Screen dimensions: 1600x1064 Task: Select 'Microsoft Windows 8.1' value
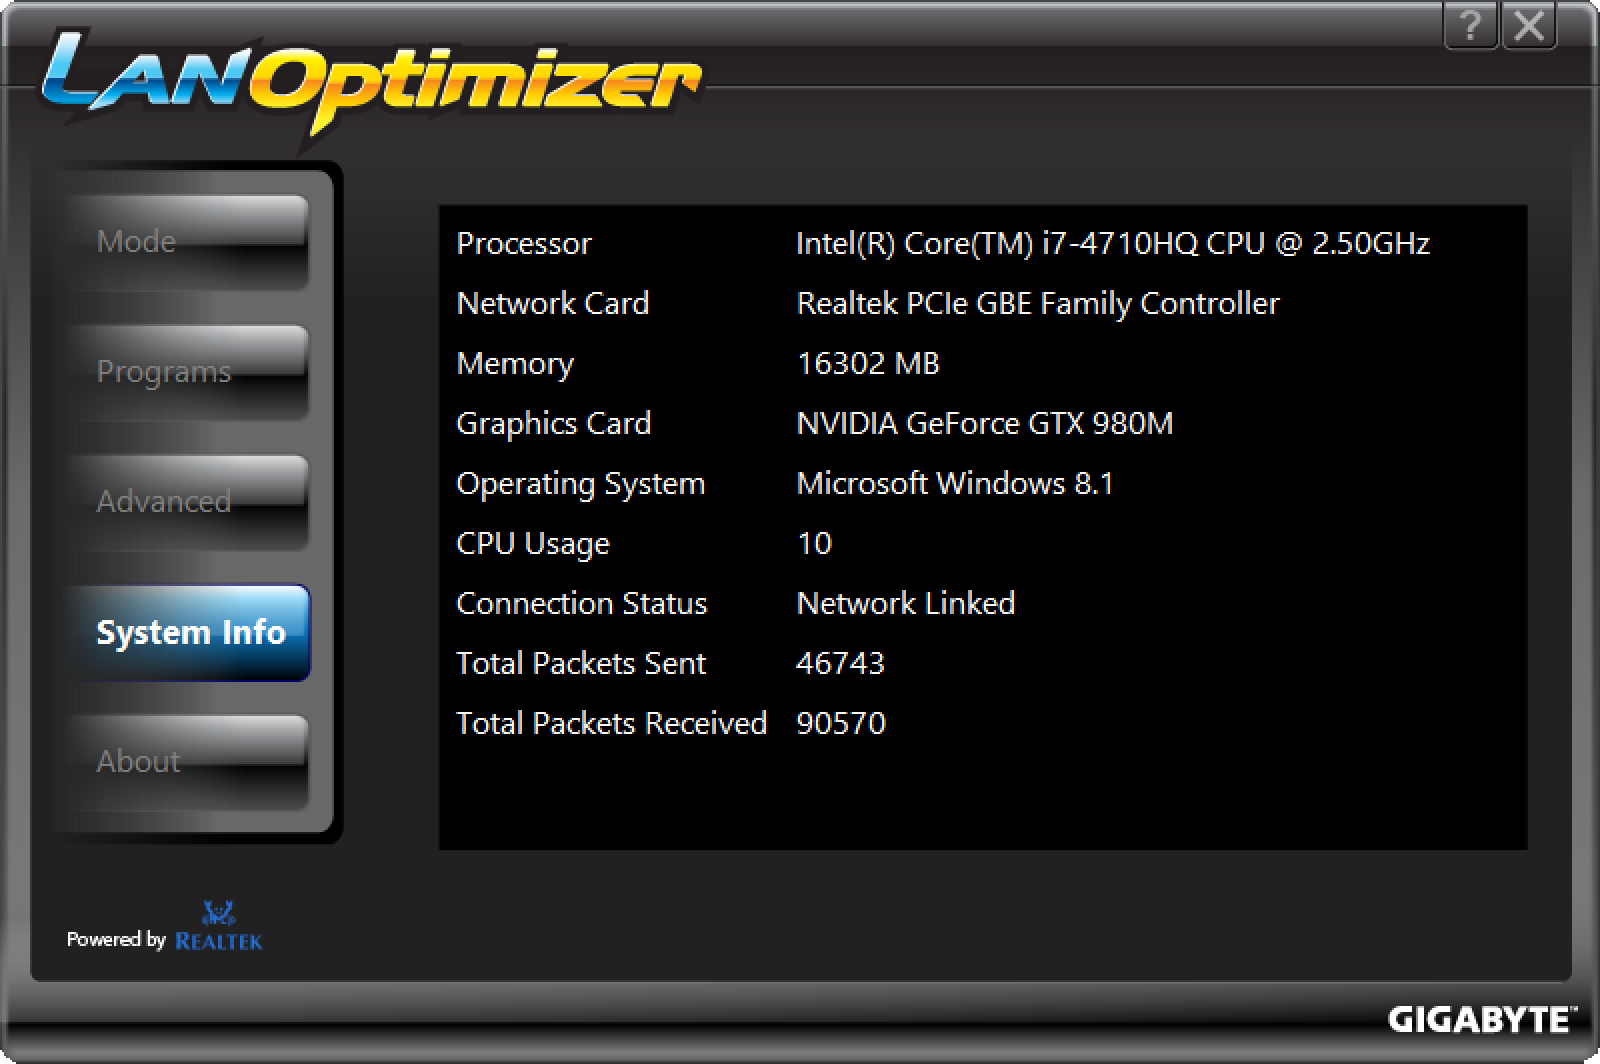[x=955, y=483]
